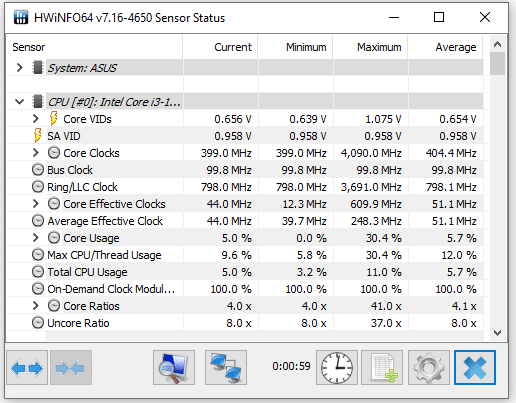Viewport: 516px width, 403px height.
Task: Start logging with the sheet plus icon
Action: click(382, 368)
